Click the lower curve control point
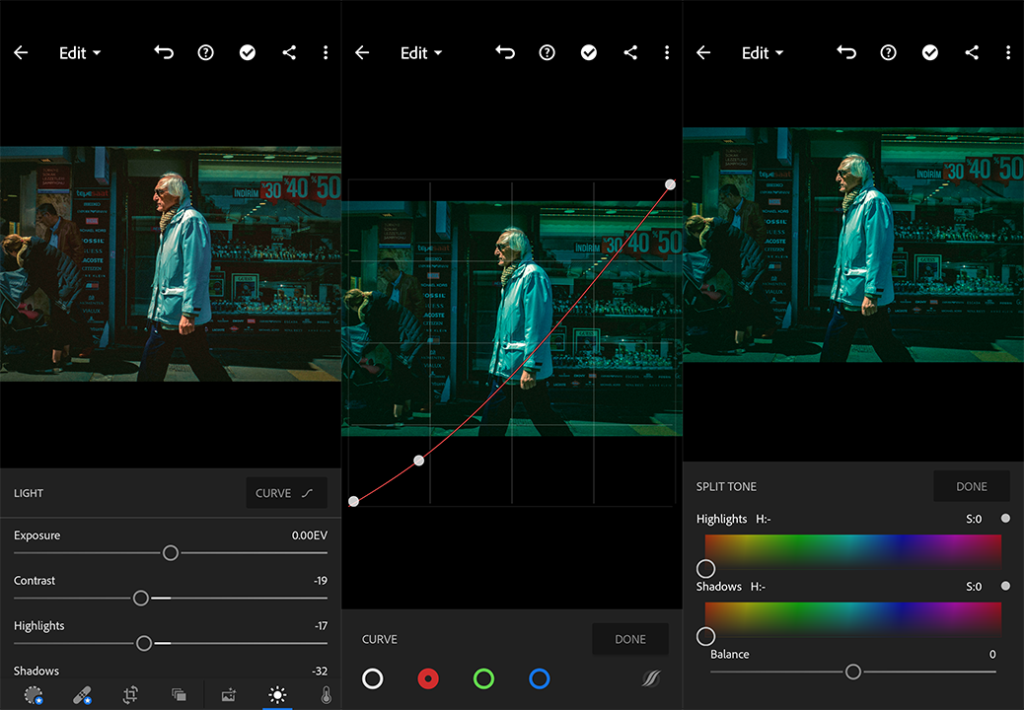The height and width of the screenshot is (710, 1024). click(x=419, y=460)
